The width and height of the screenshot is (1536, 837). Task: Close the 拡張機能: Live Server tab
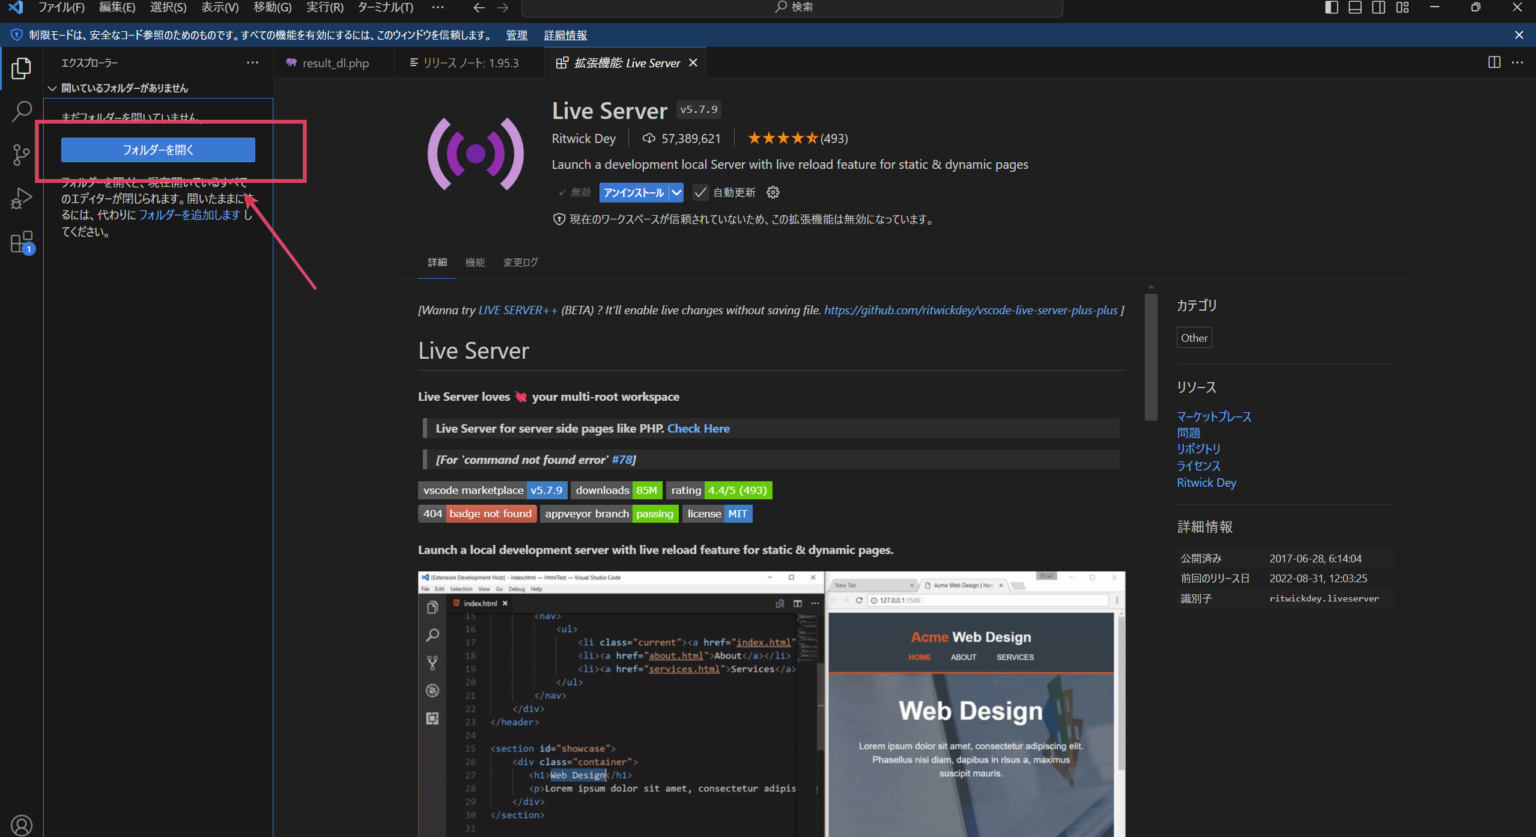693,62
